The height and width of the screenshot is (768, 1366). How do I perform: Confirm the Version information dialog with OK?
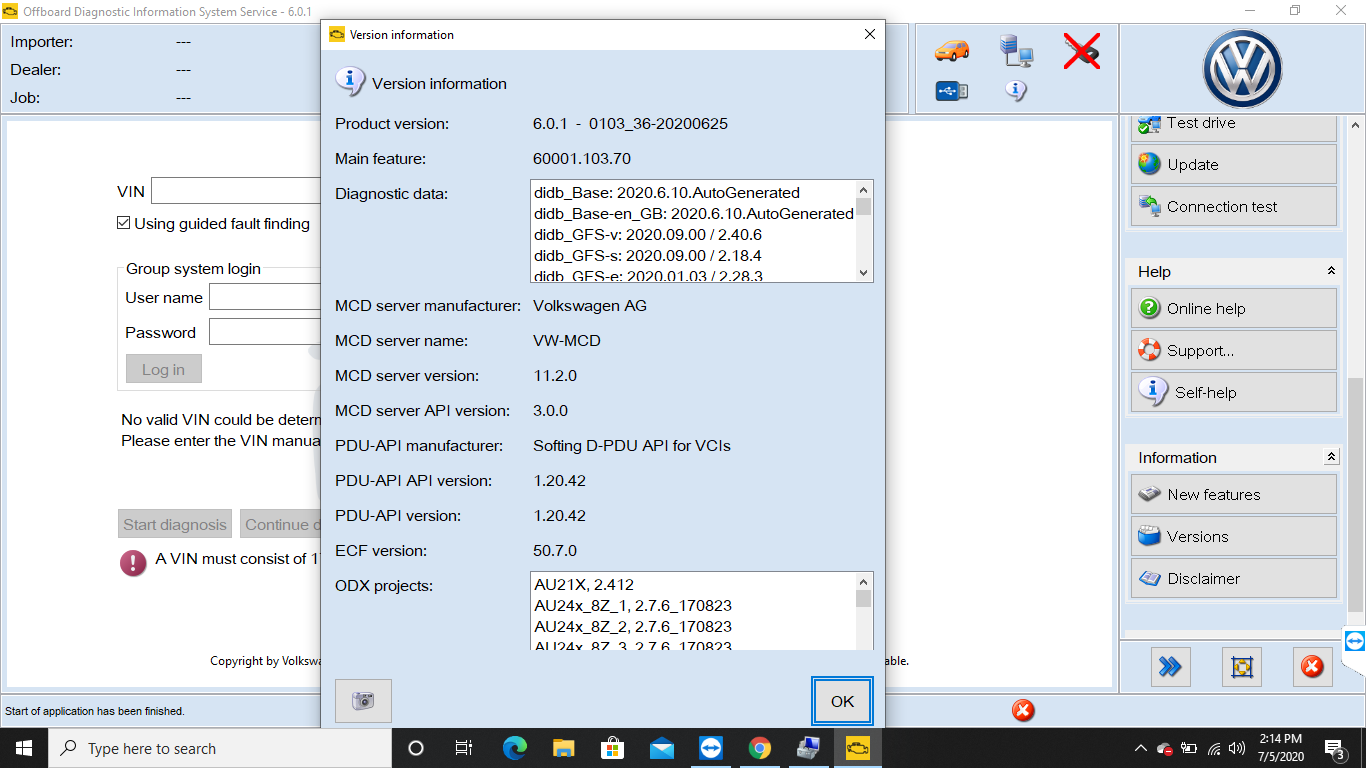[842, 701]
